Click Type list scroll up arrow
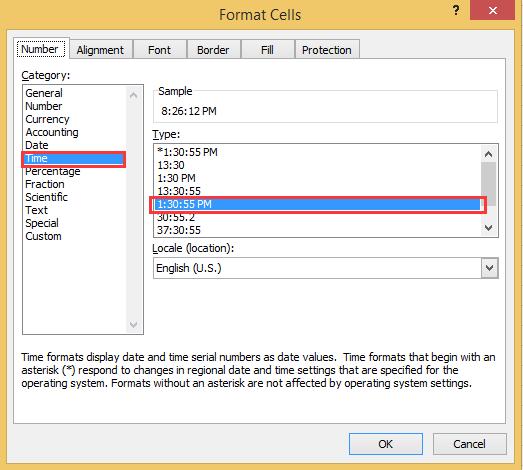This screenshot has width=523, height=470. tap(489, 154)
